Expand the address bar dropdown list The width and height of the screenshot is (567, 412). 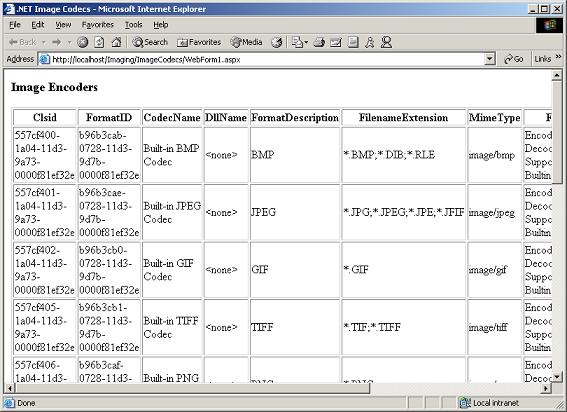coord(489,59)
